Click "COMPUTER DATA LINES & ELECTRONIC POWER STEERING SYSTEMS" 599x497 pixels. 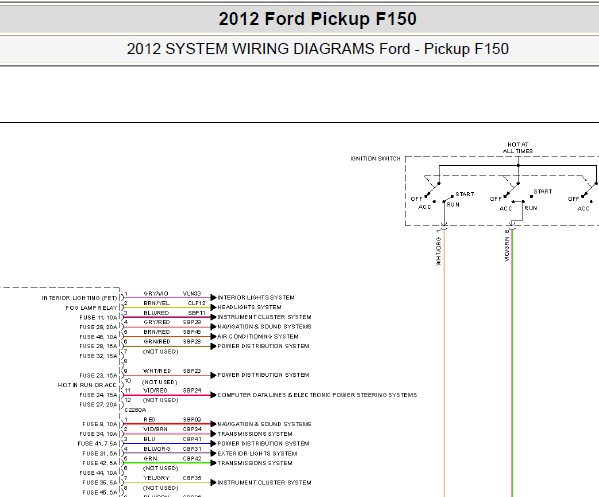317,395
